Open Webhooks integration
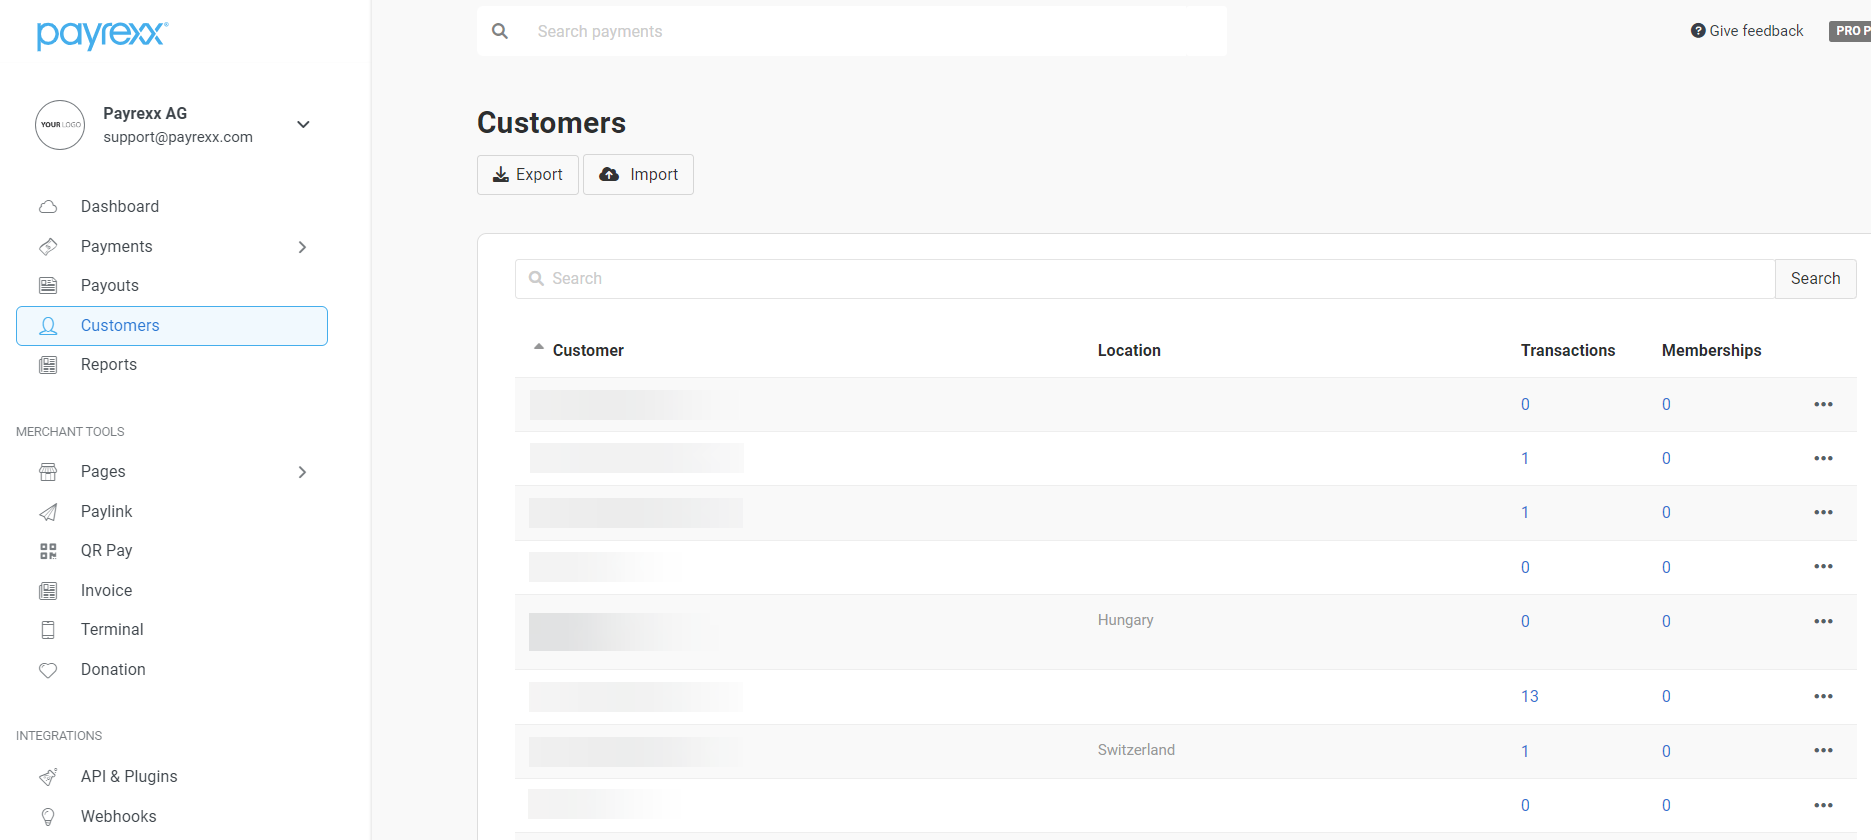This screenshot has width=1871, height=840. (119, 816)
